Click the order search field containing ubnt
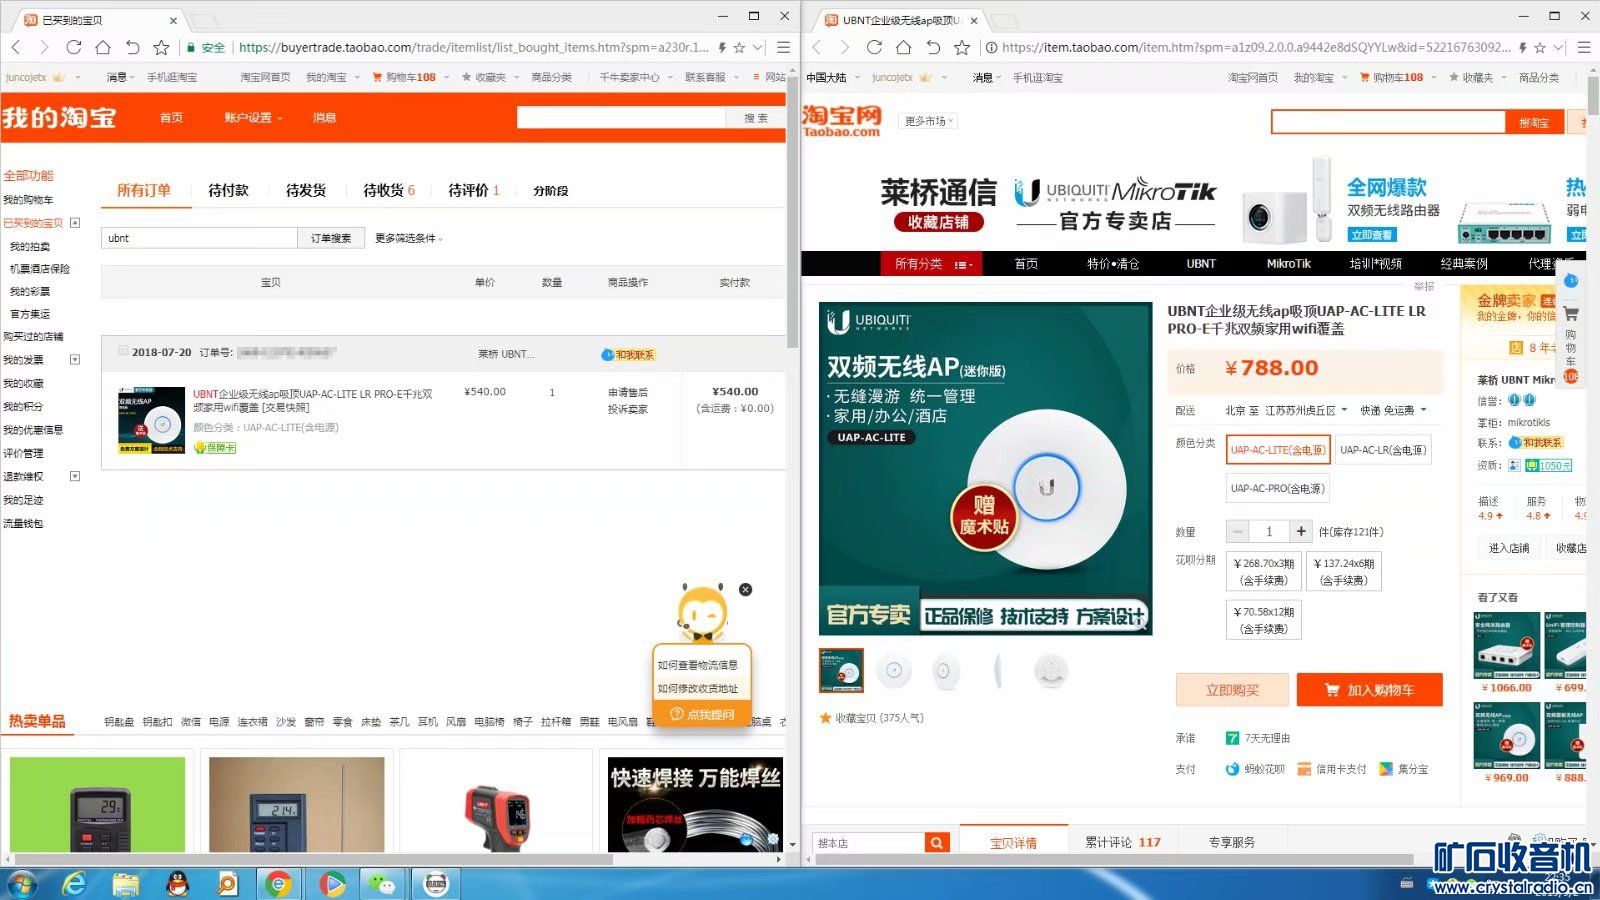The image size is (1600, 900). [x=199, y=238]
